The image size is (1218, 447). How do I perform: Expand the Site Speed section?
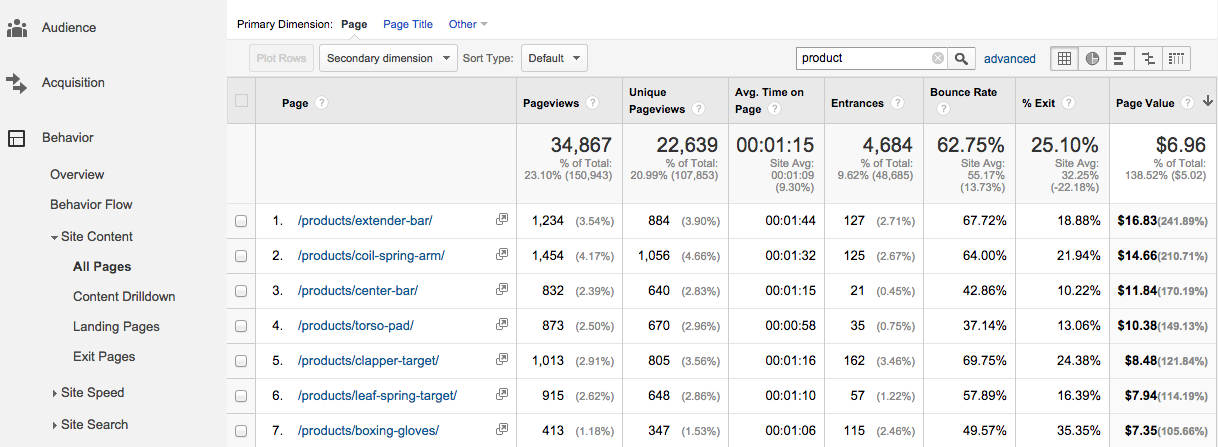[x=92, y=393]
